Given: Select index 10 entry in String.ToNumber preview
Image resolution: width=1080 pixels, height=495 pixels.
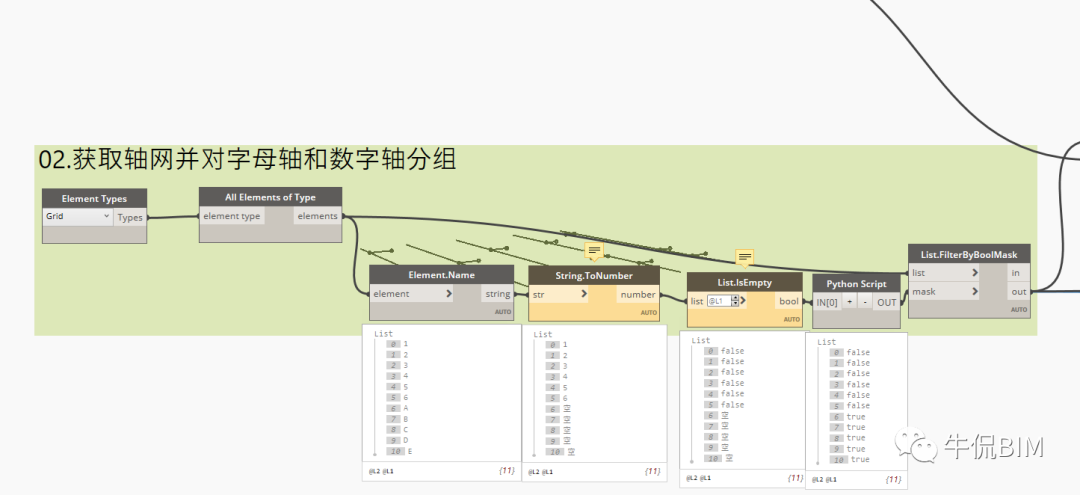Looking at the screenshot, I should click(572, 452).
